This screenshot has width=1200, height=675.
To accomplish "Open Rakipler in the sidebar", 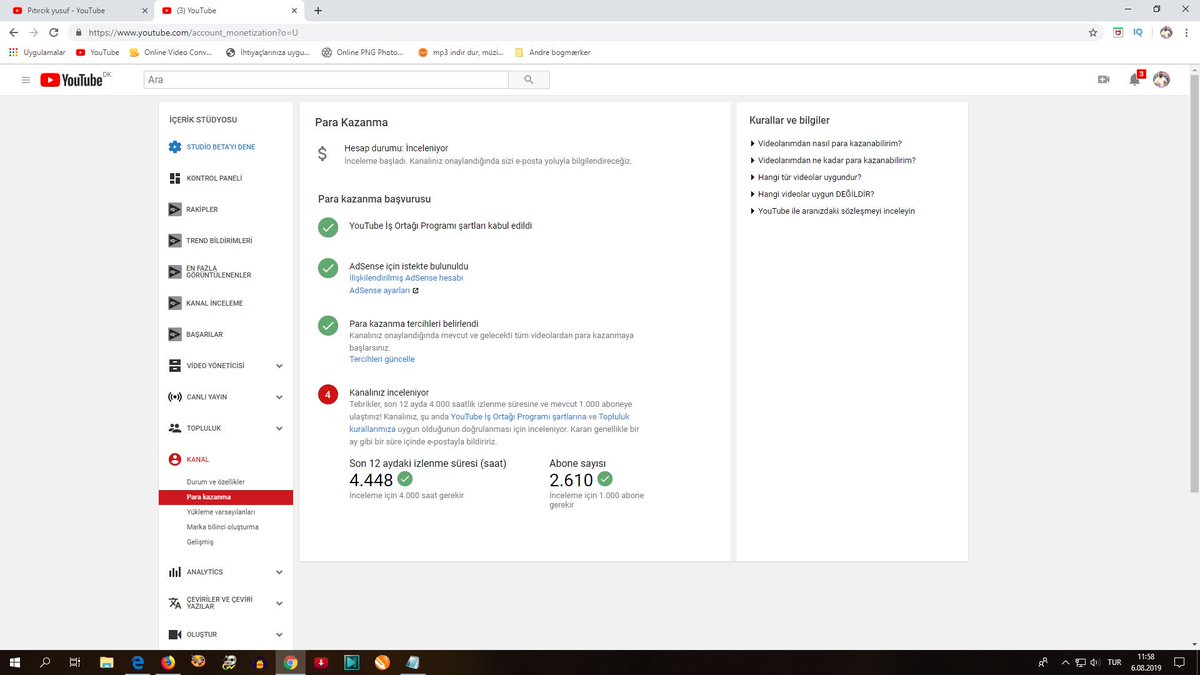I will 201,209.
